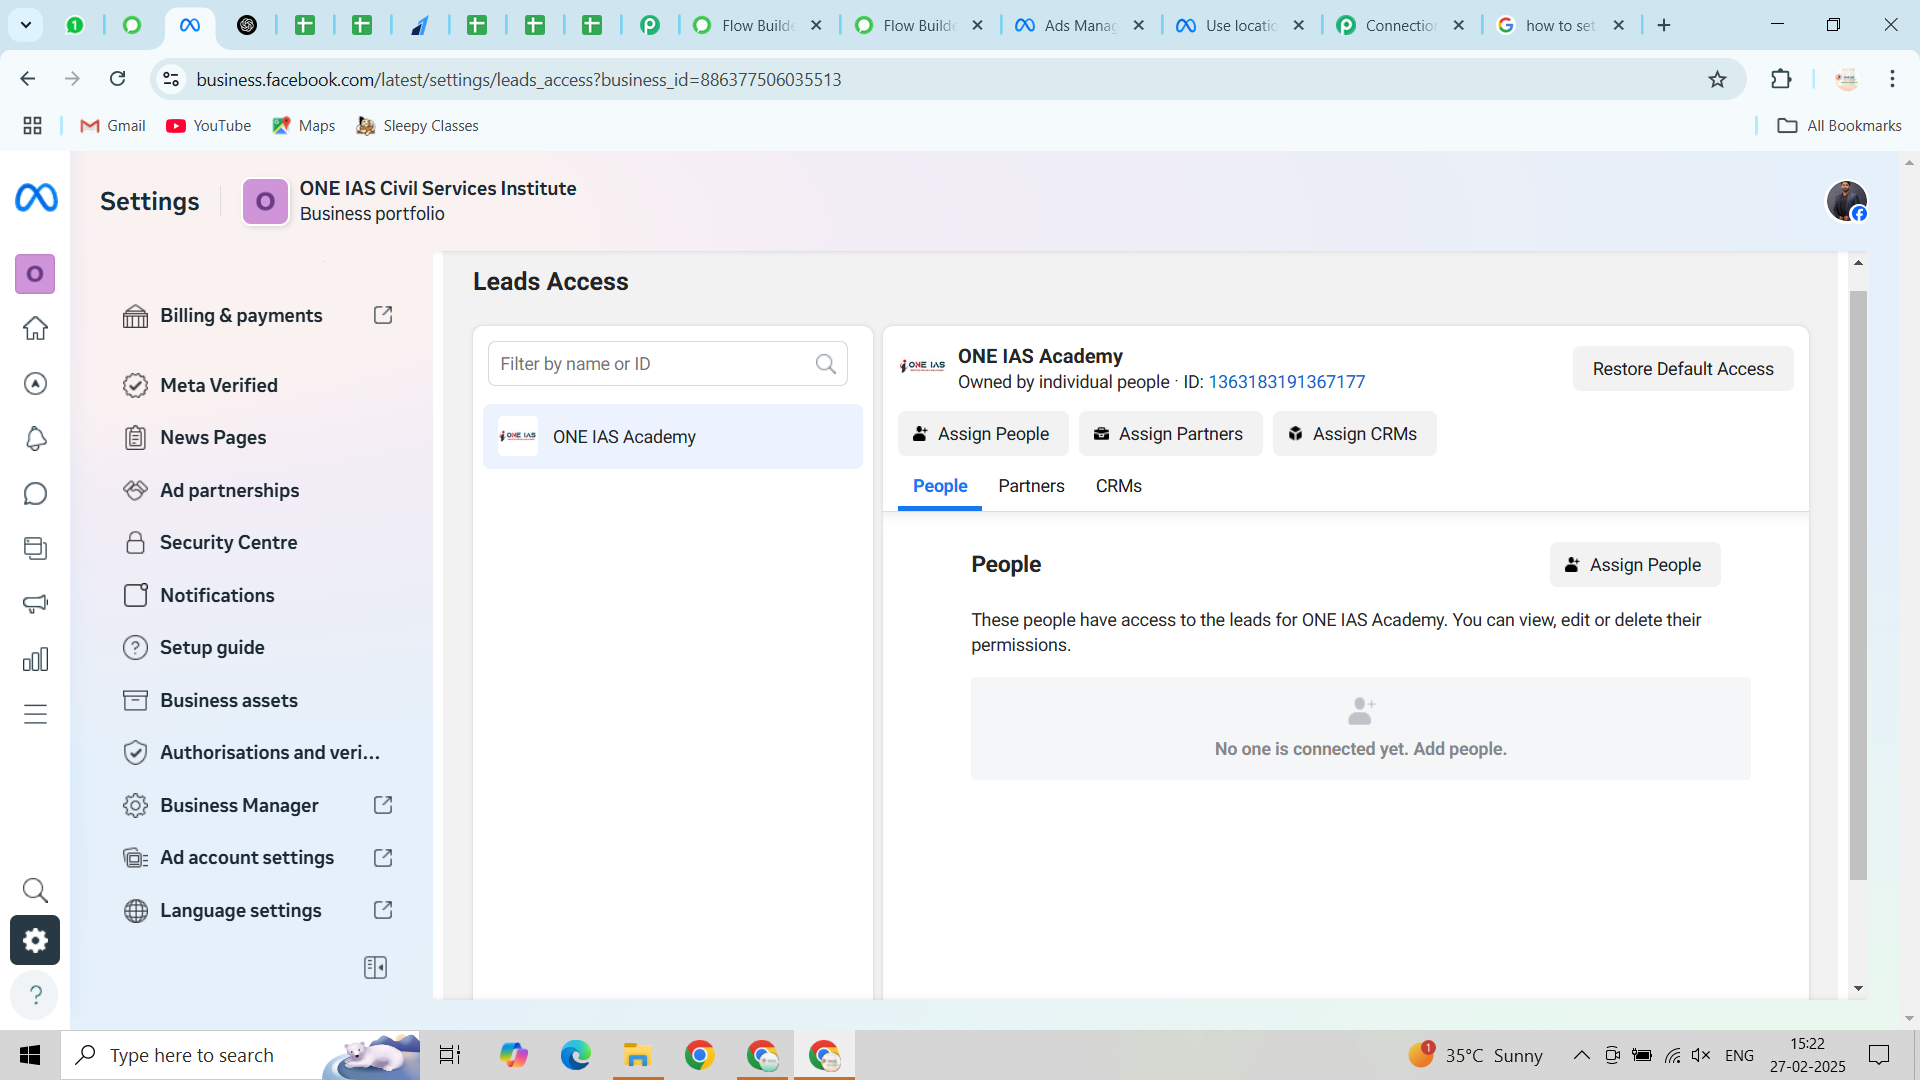The width and height of the screenshot is (1920, 1080).
Task: Bookmark this page with the star icon
Action: (x=1717, y=79)
